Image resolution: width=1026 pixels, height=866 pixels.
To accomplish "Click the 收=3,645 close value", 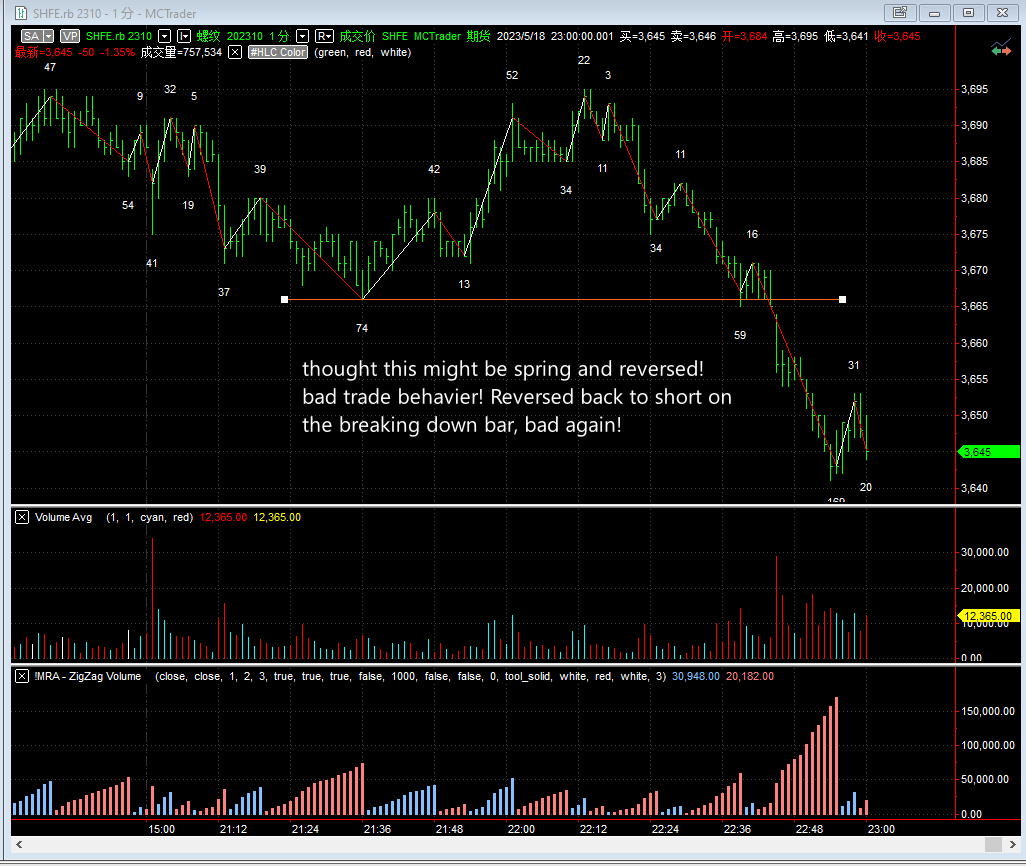I will coord(897,36).
